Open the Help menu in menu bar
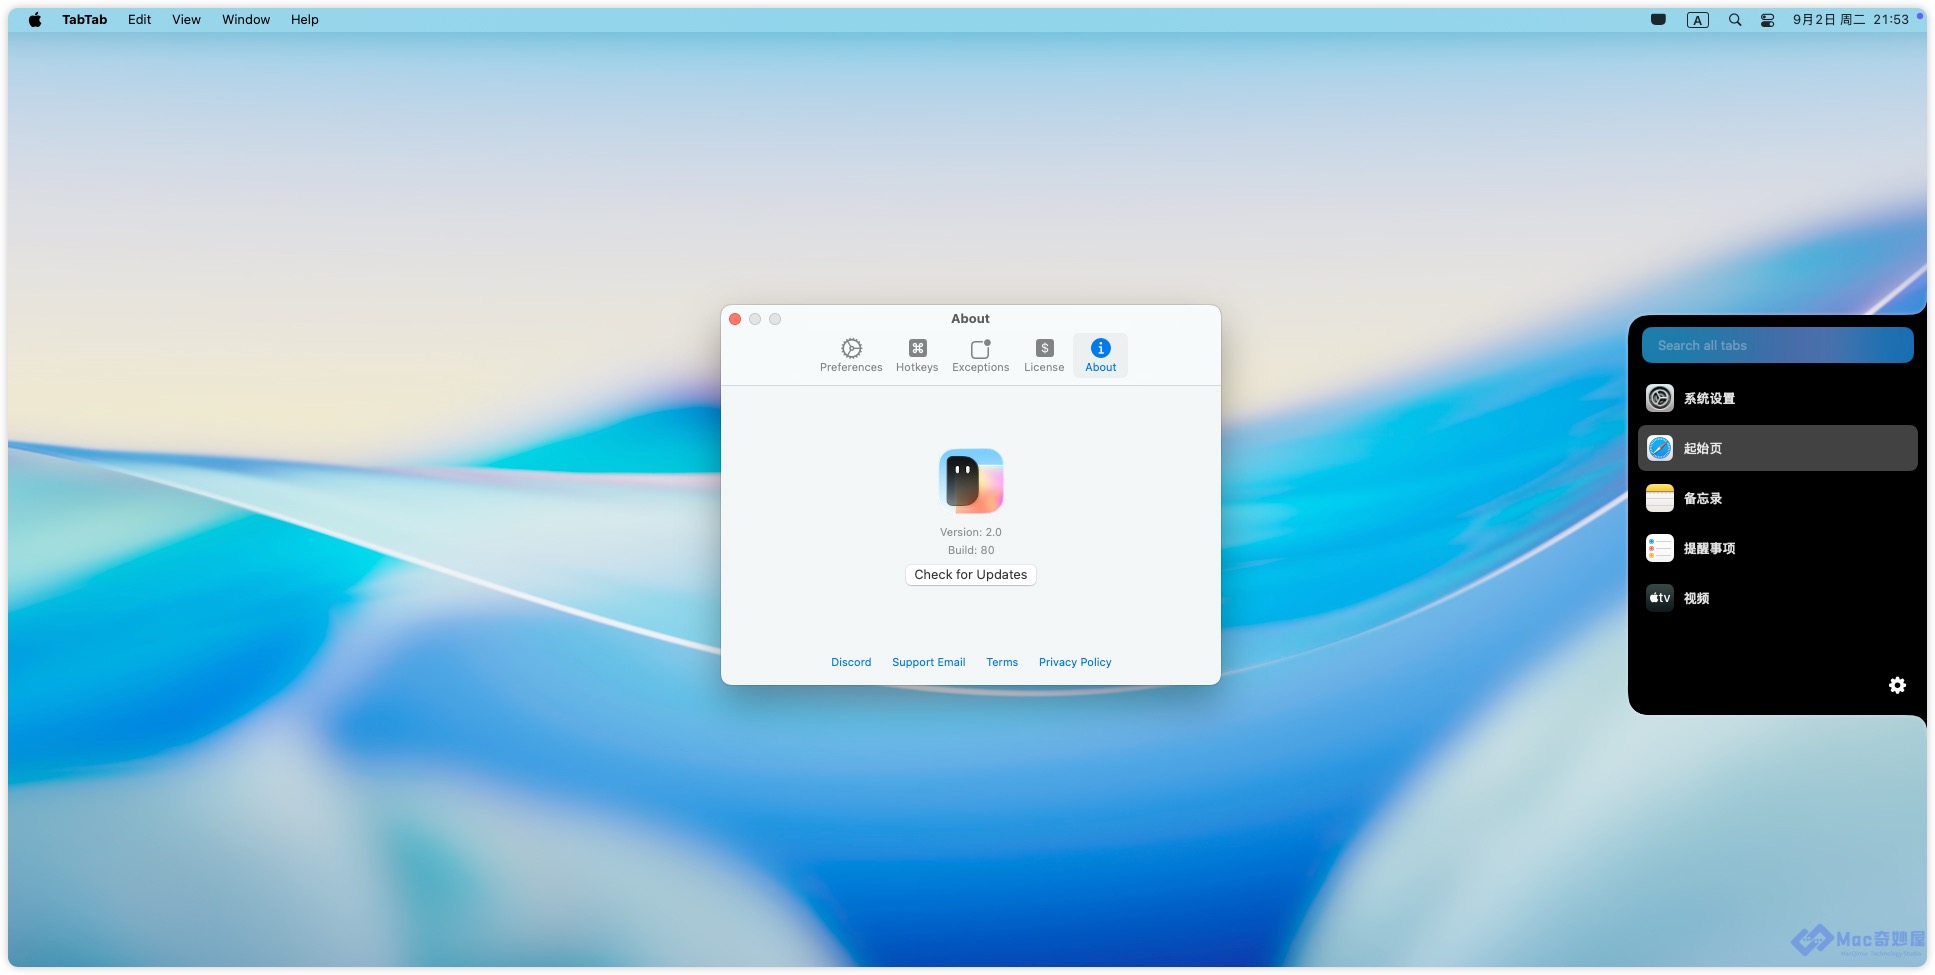This screenshot has width=1935, height=975. point(305,19)
